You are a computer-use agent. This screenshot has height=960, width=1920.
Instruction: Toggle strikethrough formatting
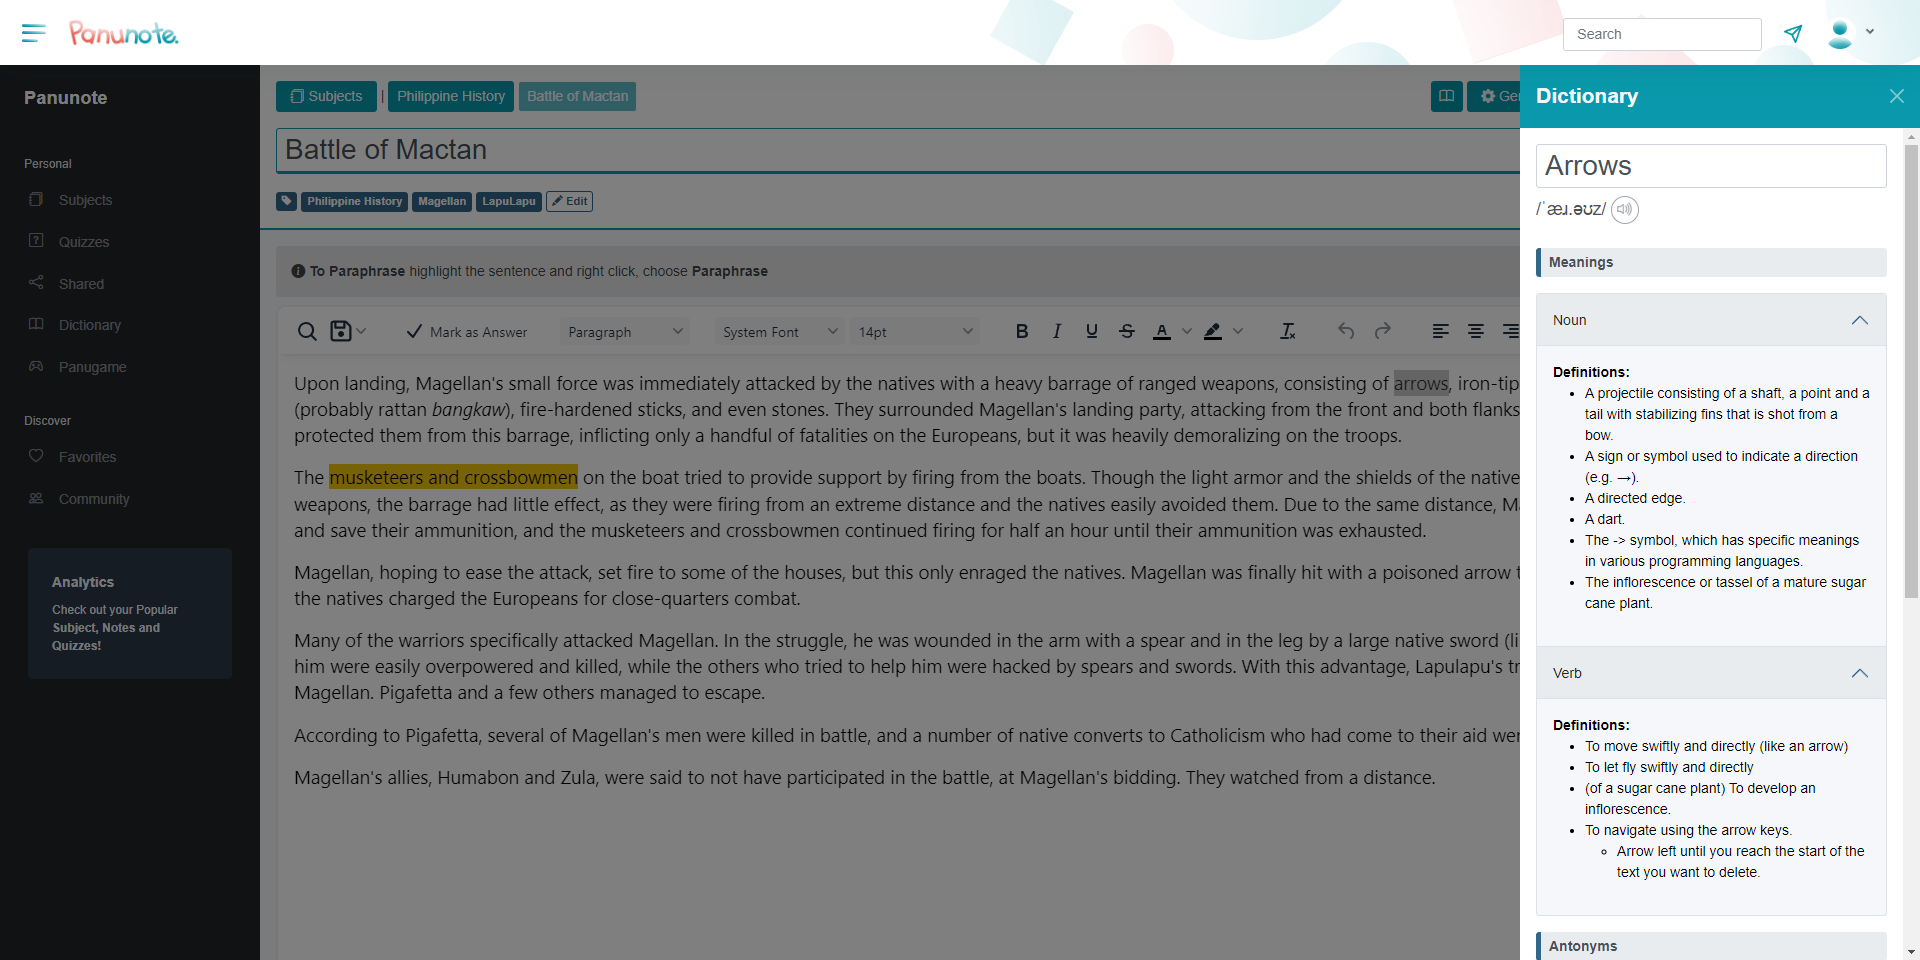click(1127, 331)
